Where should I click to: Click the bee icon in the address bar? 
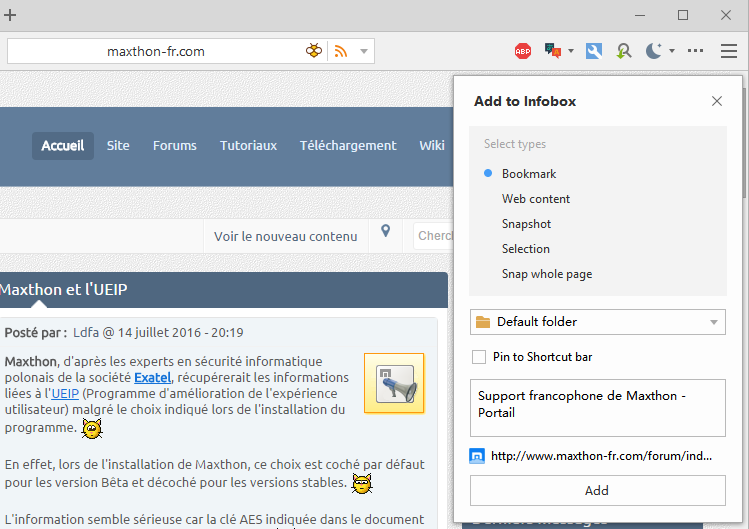pyautogui.click(x=314, y=51)
